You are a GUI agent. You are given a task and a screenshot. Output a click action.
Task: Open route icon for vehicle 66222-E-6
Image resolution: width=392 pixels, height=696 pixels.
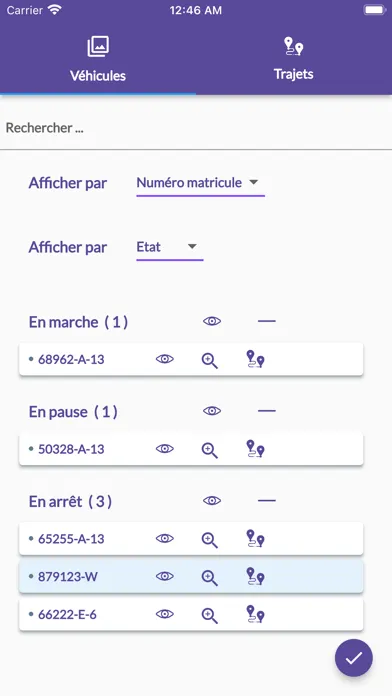point(255,614)
